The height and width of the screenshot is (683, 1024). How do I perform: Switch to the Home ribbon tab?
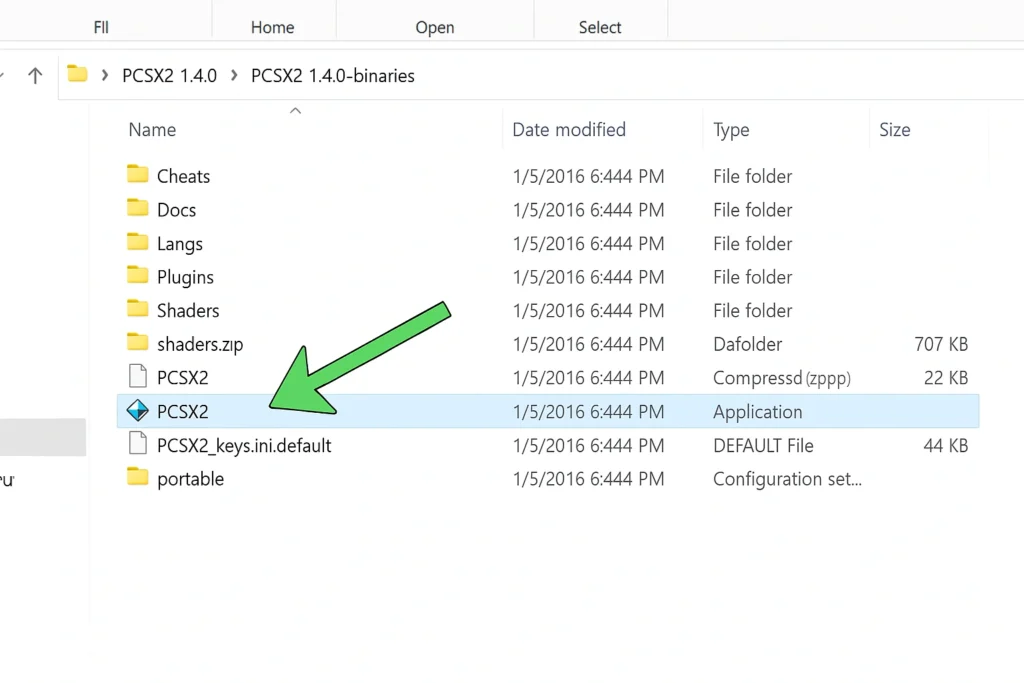pos(272,27)
